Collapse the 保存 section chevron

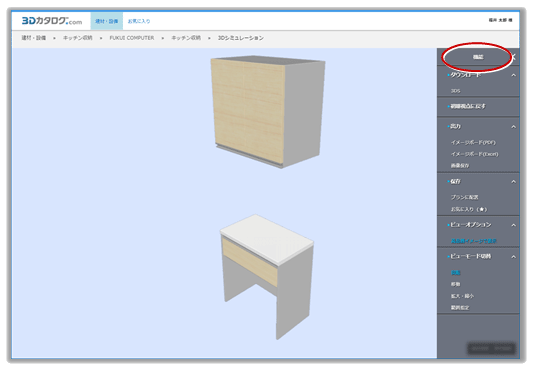click(514, 182)
